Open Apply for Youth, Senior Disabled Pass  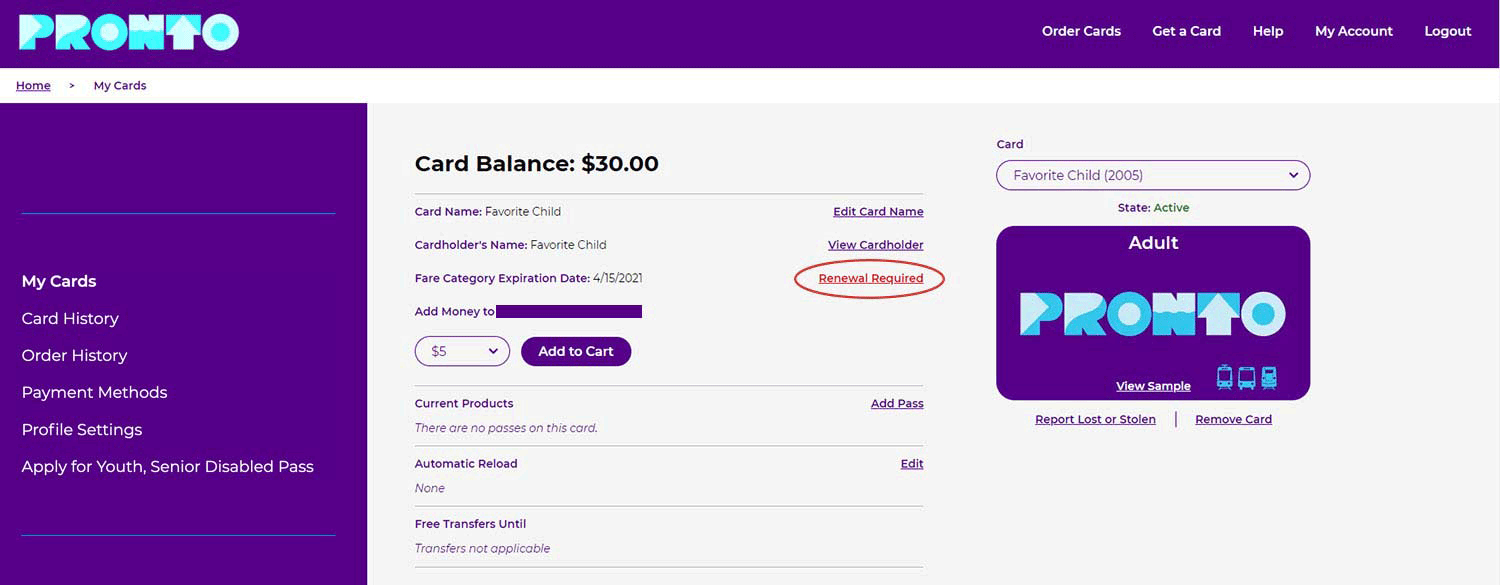(167, 467)
